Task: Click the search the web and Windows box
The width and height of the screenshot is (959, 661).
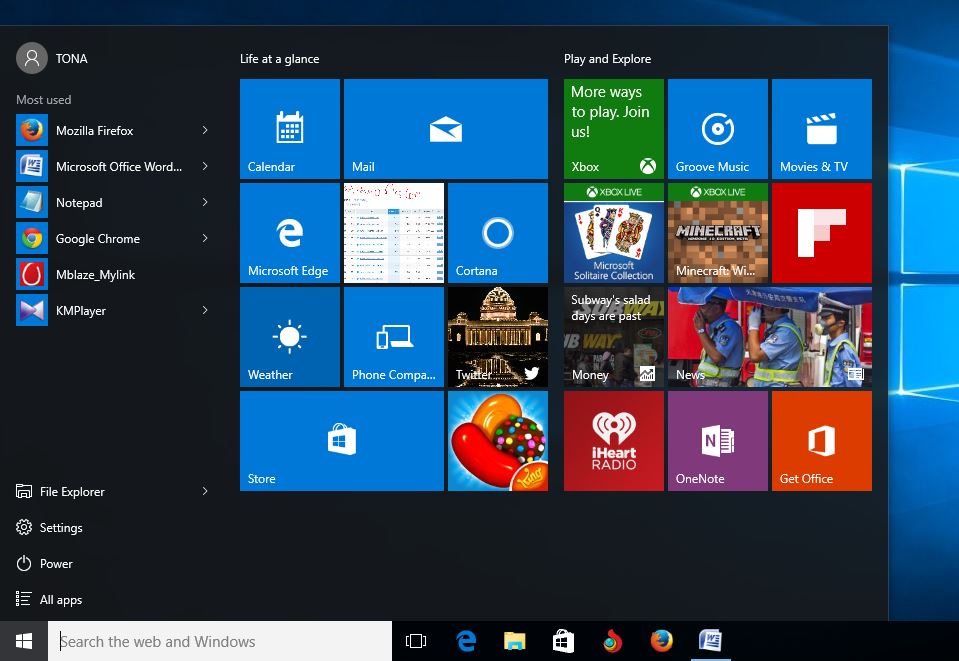Action: tap(220, 642)
